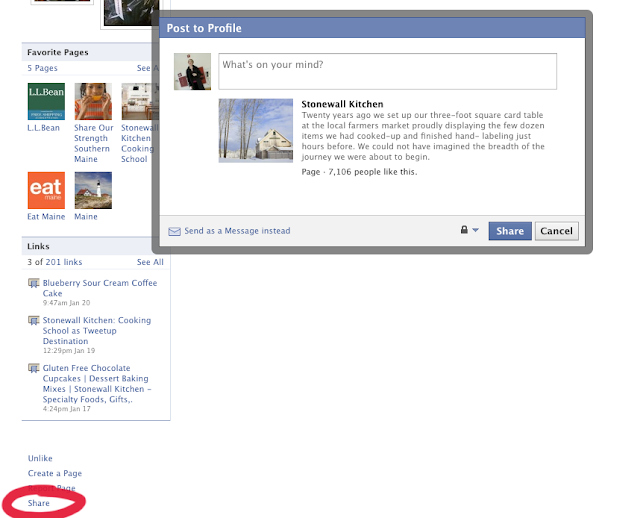Open Gluten Free Chocolate Cupcakes link
The height and width of the screenshot is (518, 640).
pos(97,384)
